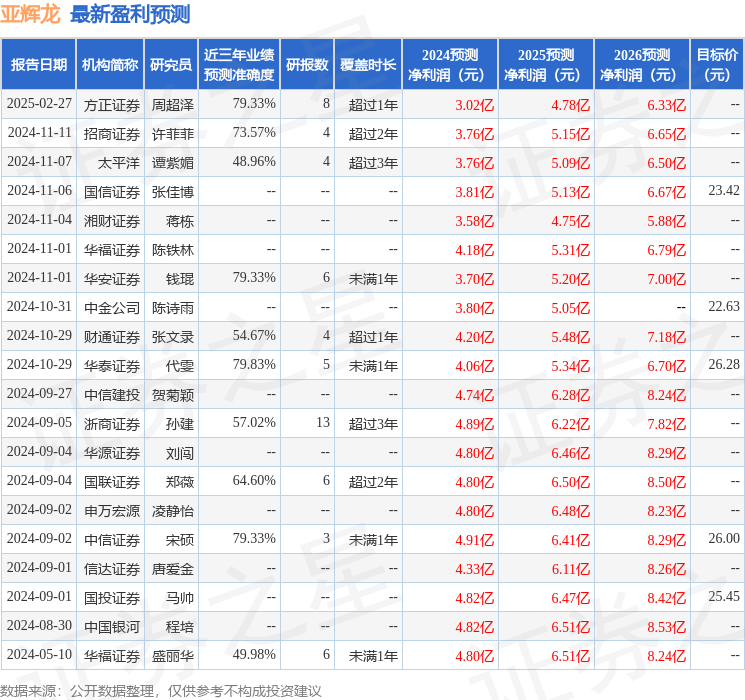Click the 中金公司 institution name
The height and width of the screenshot is (700, 745).
[112, 307]
